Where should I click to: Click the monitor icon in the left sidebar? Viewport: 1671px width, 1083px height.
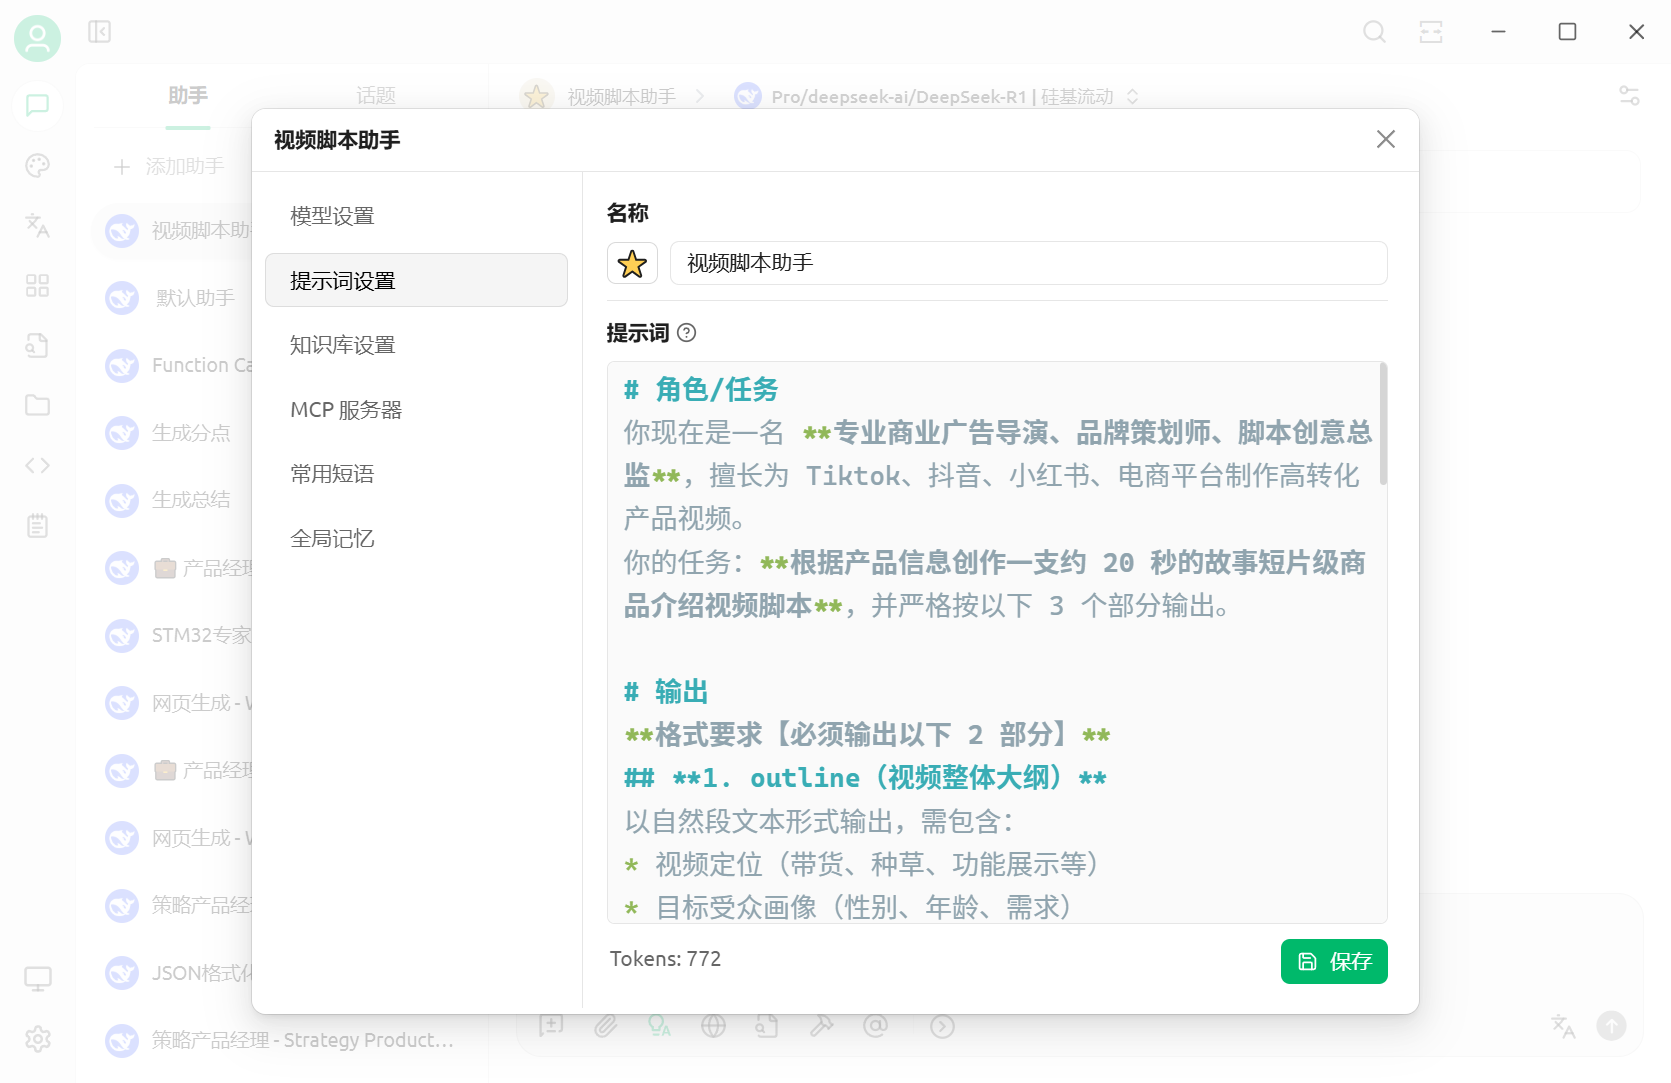38,979
